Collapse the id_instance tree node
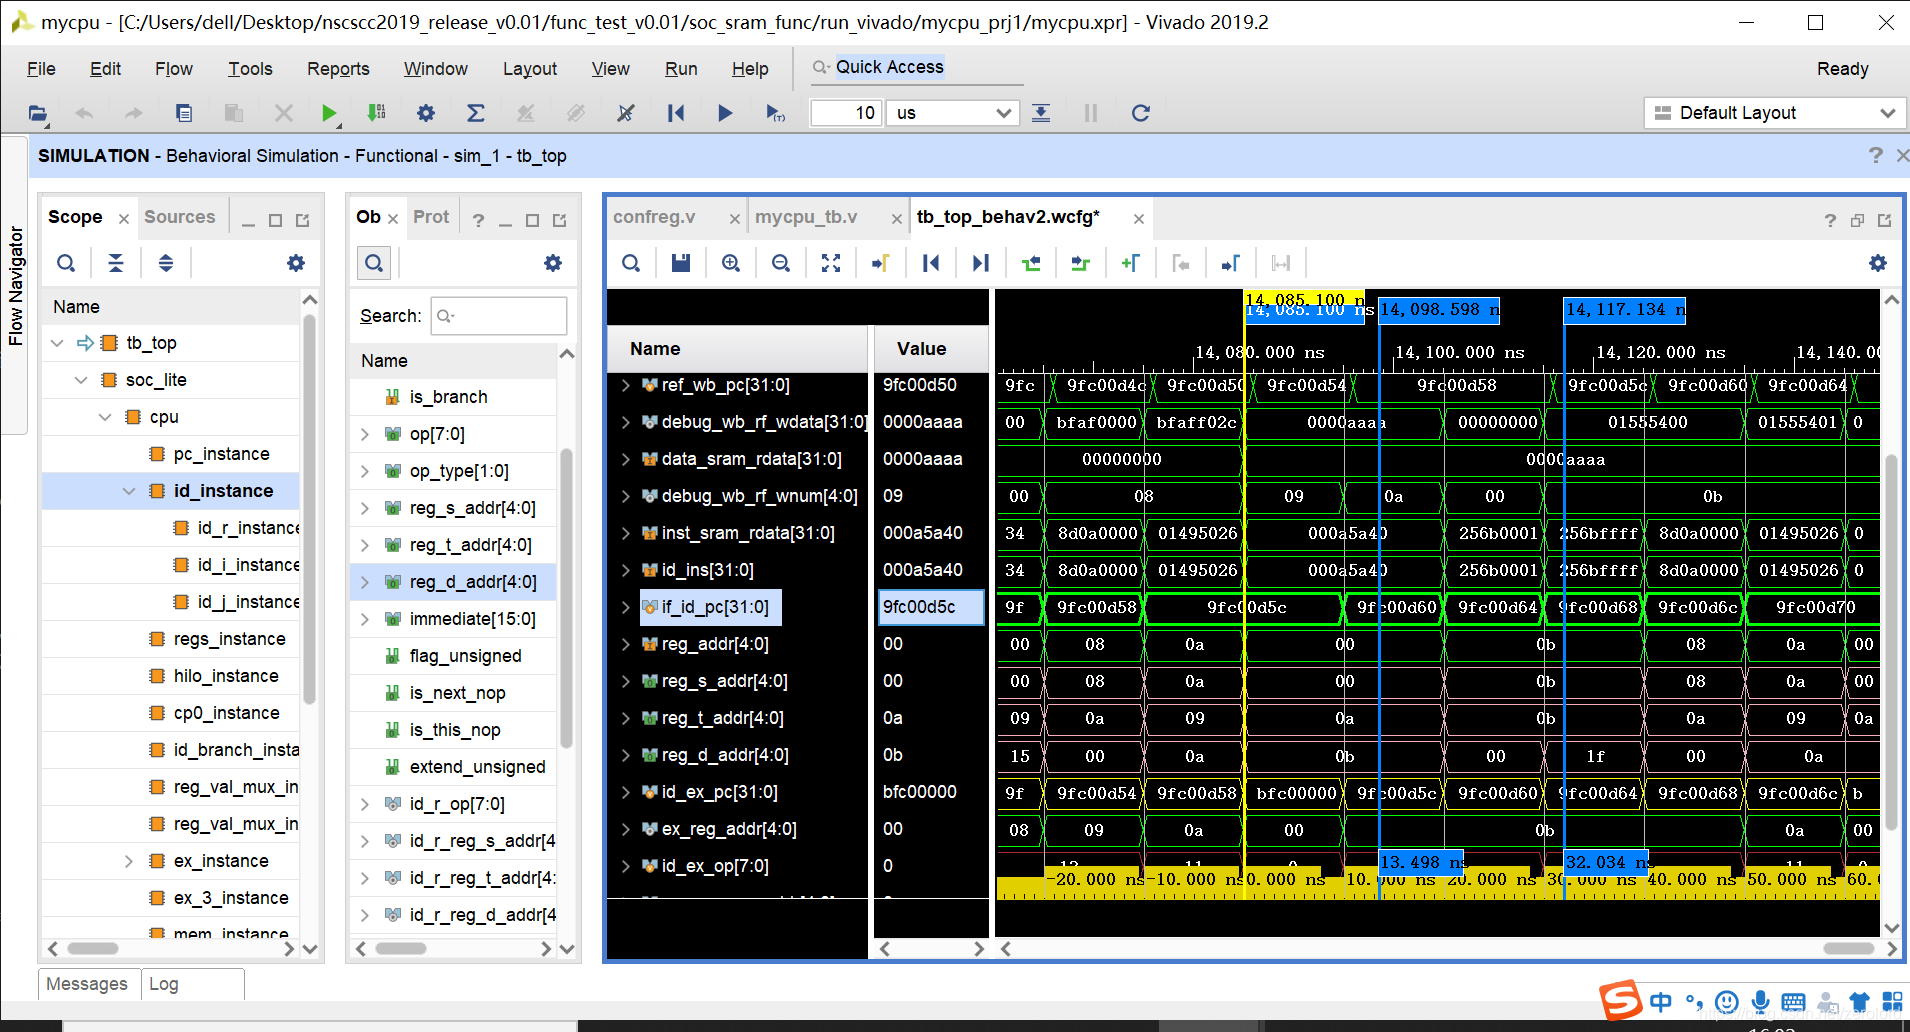This screenshot has height=1032, width=1910. pos(129,491)
